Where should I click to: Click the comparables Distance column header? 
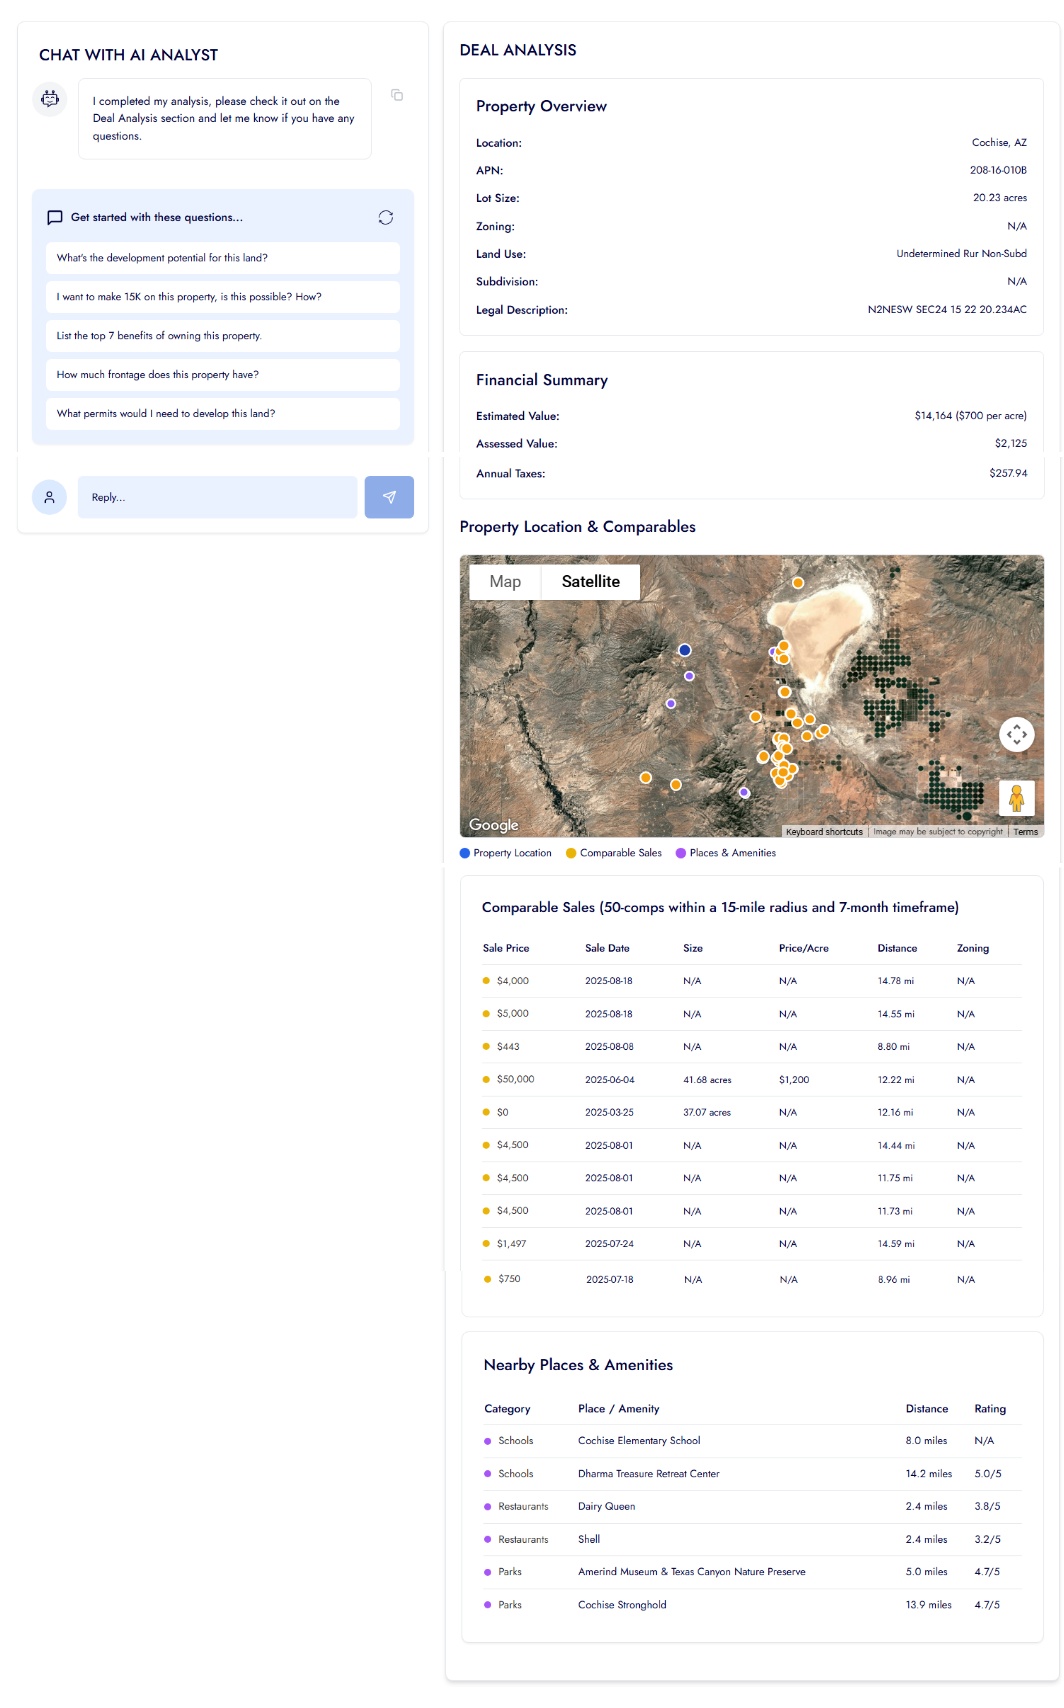(897, 948)
